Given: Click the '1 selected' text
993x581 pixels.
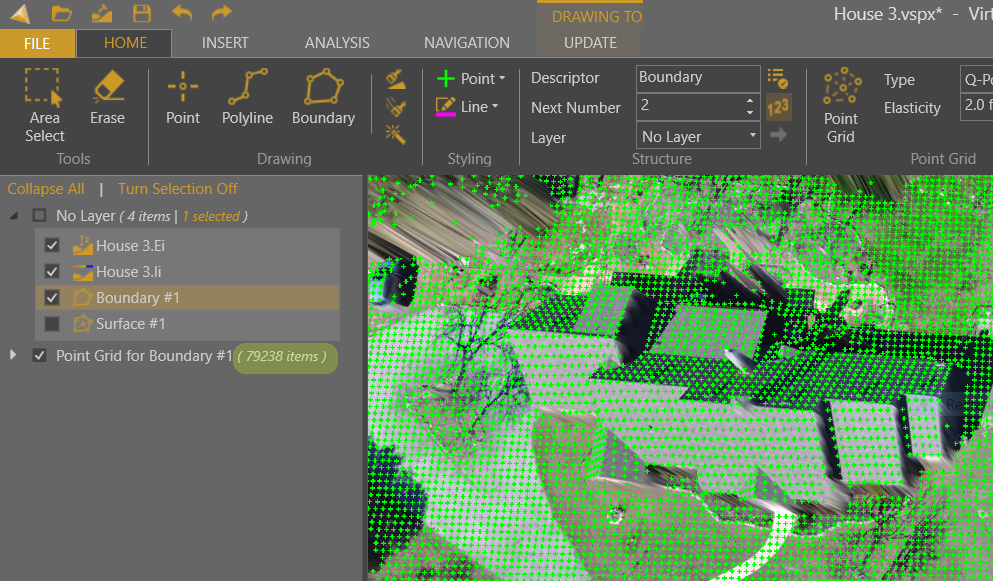Looking at the screenshot, I should pos(214,216).
